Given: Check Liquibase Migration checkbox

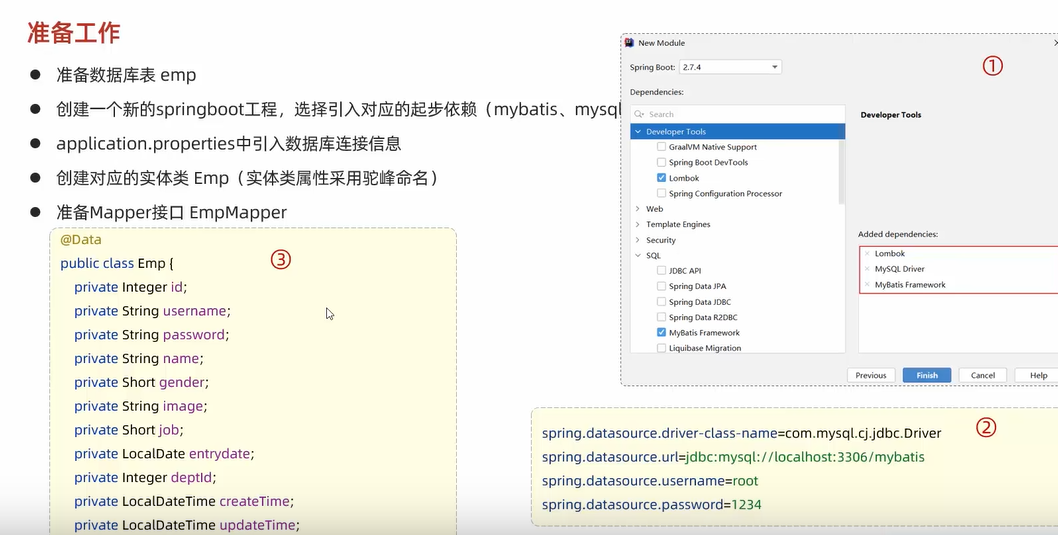Looking at the screenshot, I should [661, 348].
